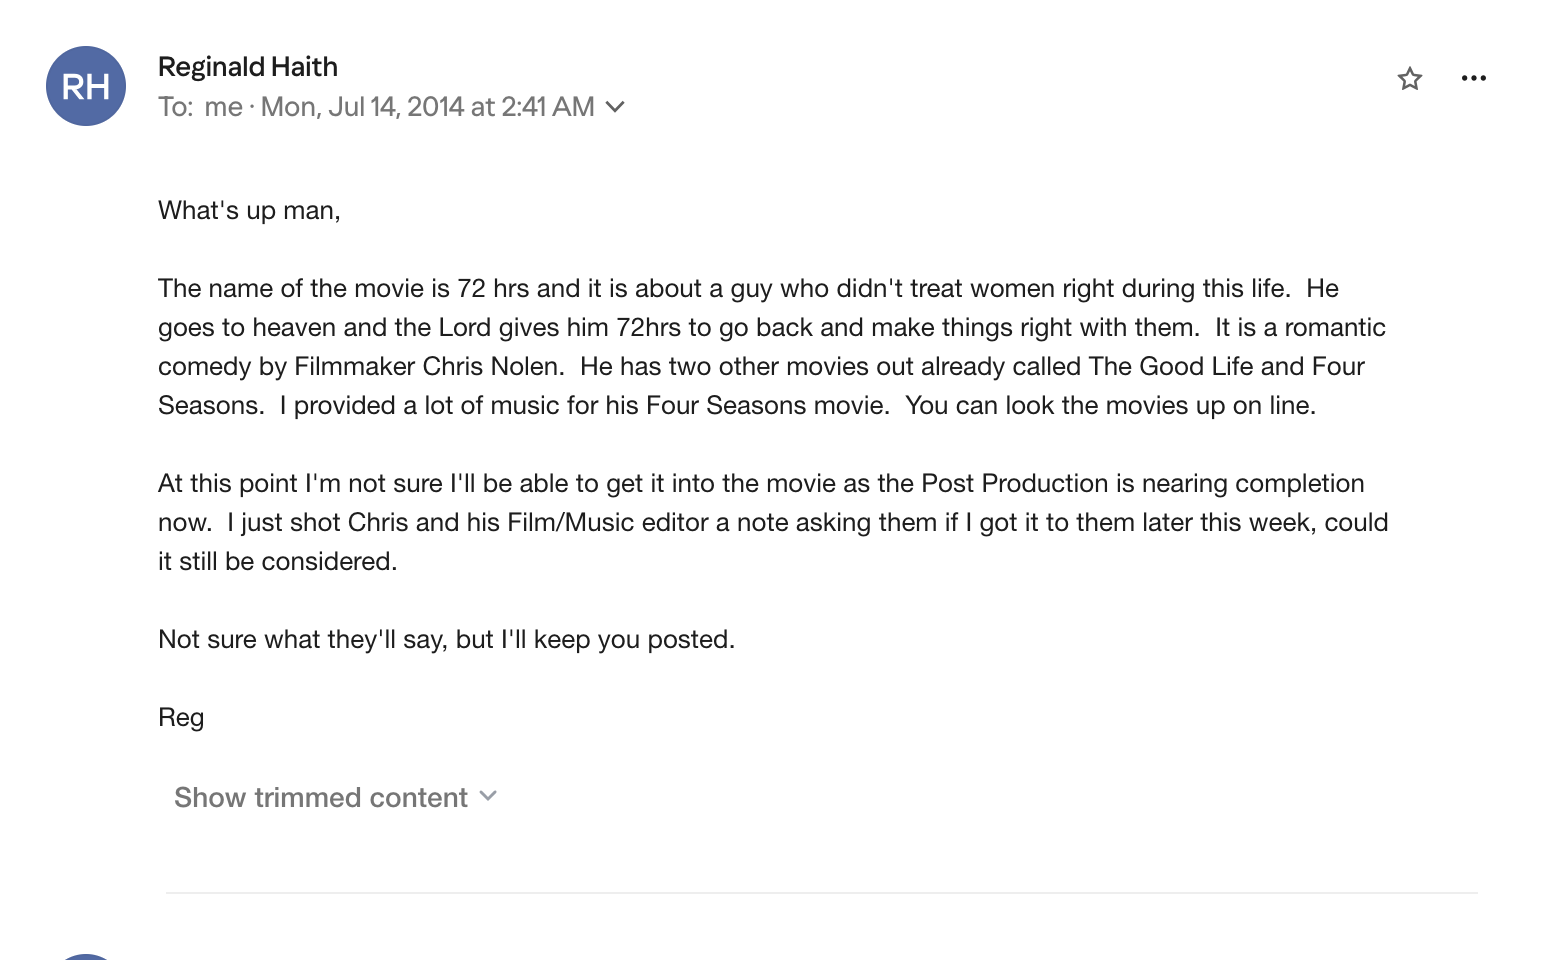Click the words 'Filmmaker Chris Nolen' in the email
The height and width of the screenshot is (960, 1546).
pos(427,366)
